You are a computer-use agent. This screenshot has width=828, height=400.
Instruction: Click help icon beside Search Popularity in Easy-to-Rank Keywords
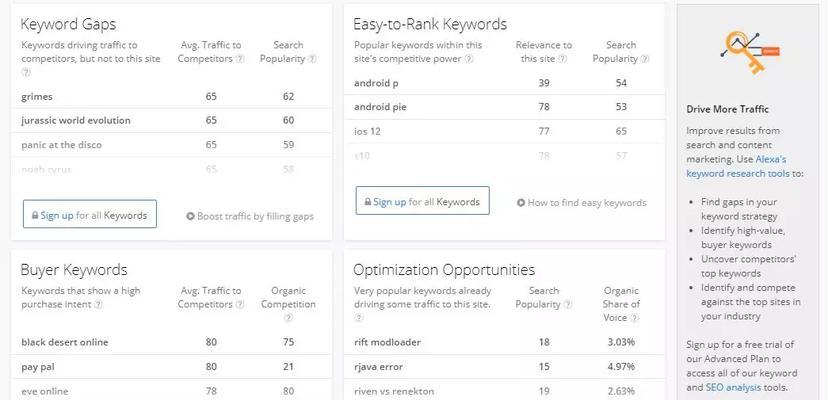pyautogui.click(x=645, y=59)
